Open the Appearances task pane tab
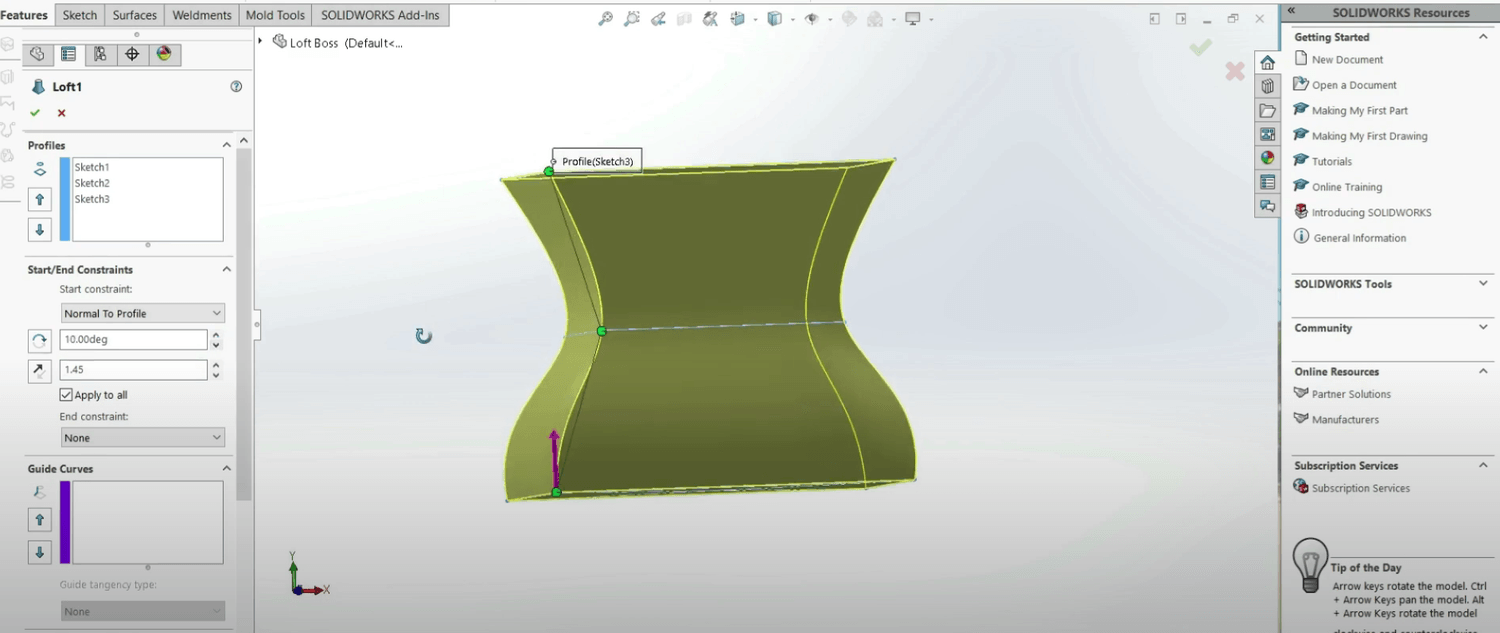The width and height of the screenshot is (1500, 633). pyautogui.click(x=1268, y=158)
